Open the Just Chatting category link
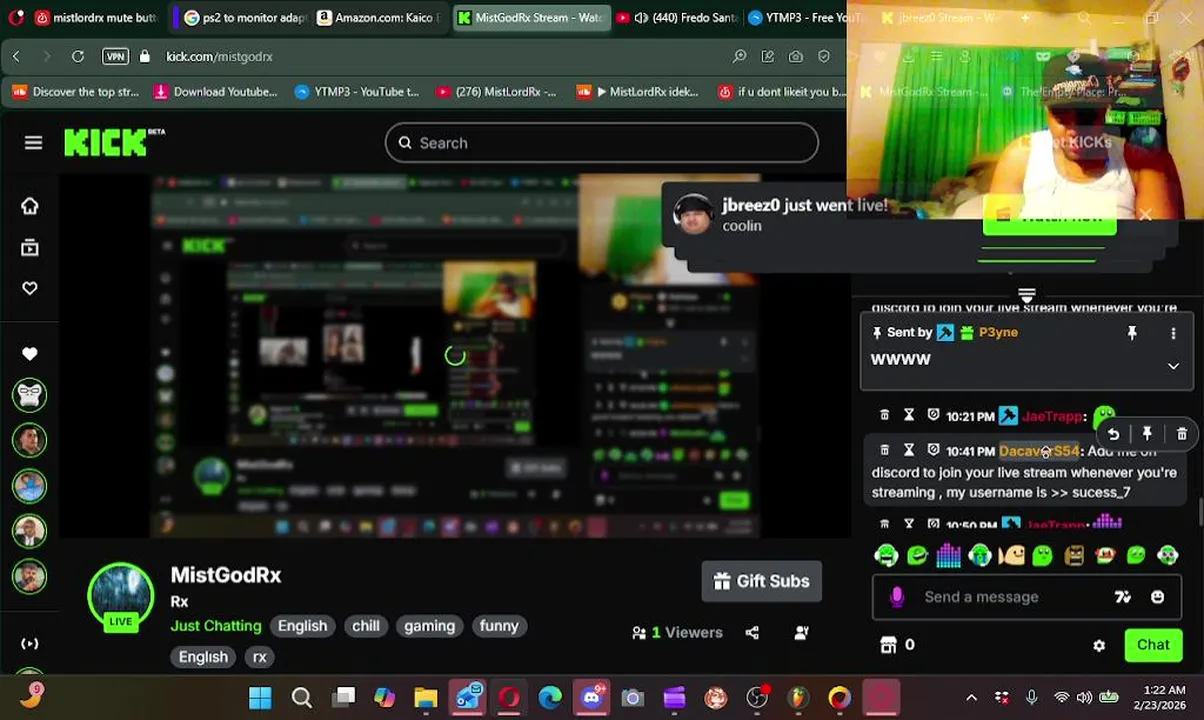1204x720 pixels. [216, 626]
